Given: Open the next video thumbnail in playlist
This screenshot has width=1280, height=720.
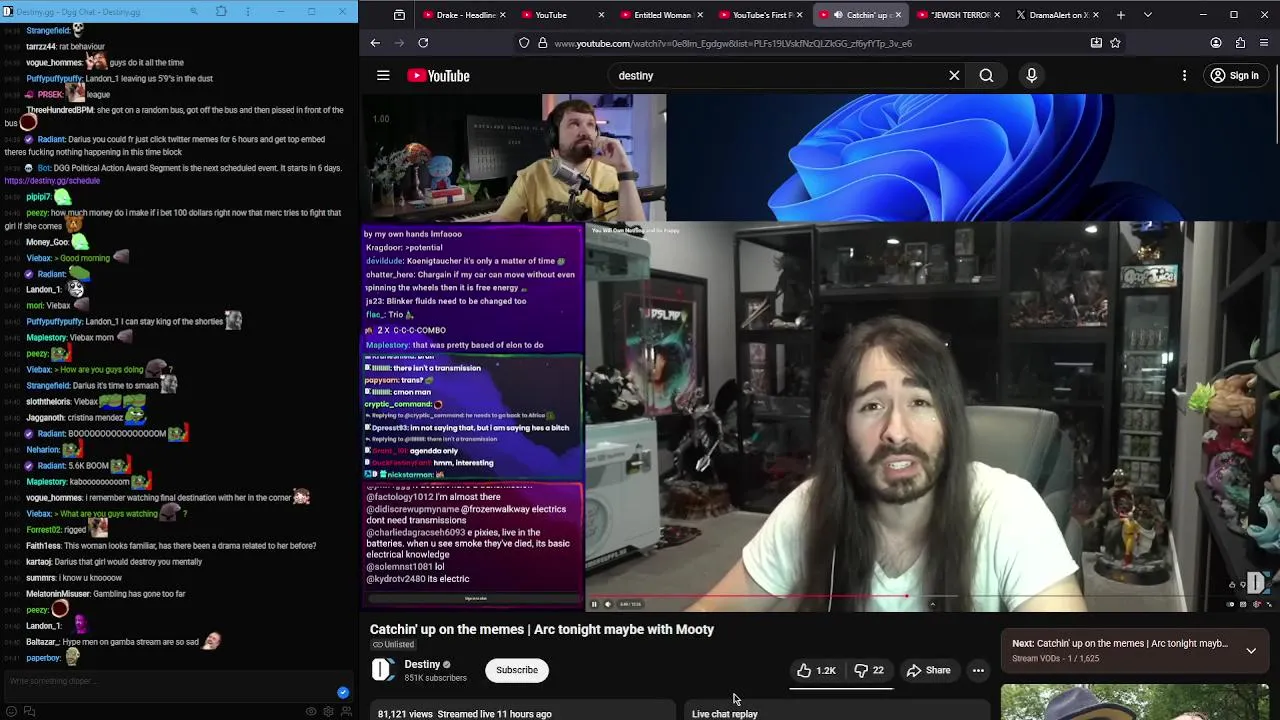Looking at the screenshot, I should [x=1135, y=702].
